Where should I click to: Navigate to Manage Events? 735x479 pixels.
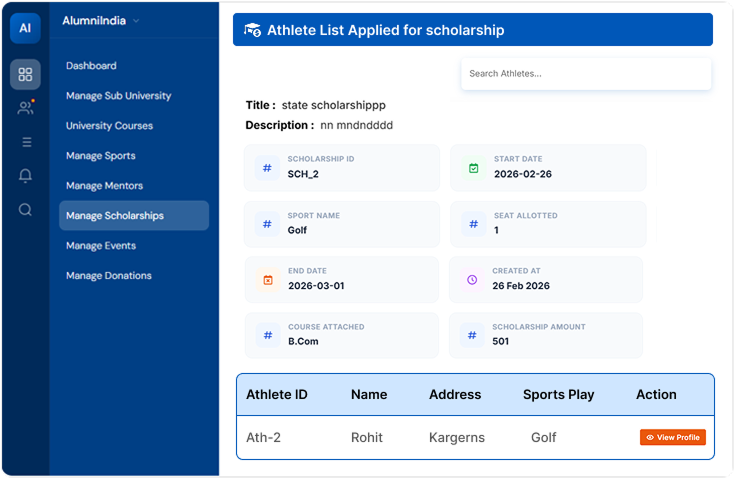[100, 246]
